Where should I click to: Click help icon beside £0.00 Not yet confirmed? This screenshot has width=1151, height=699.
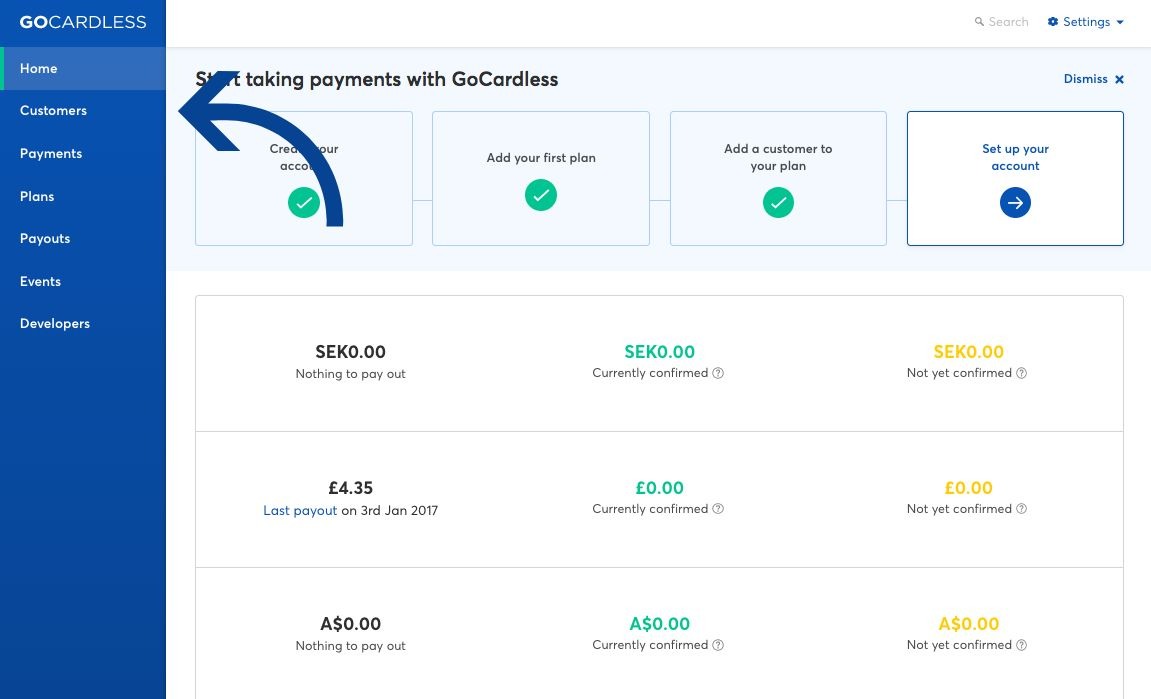[1021, 509]
